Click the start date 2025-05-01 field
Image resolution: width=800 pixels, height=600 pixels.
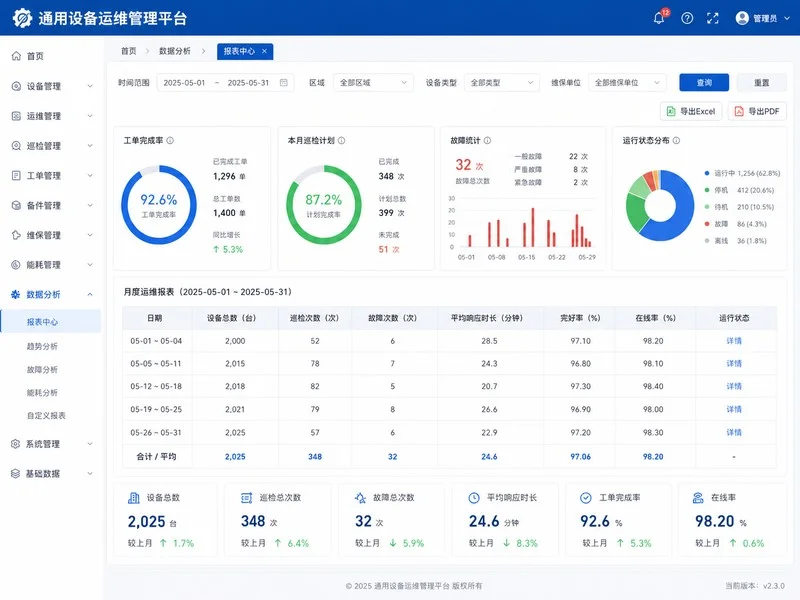184,83
